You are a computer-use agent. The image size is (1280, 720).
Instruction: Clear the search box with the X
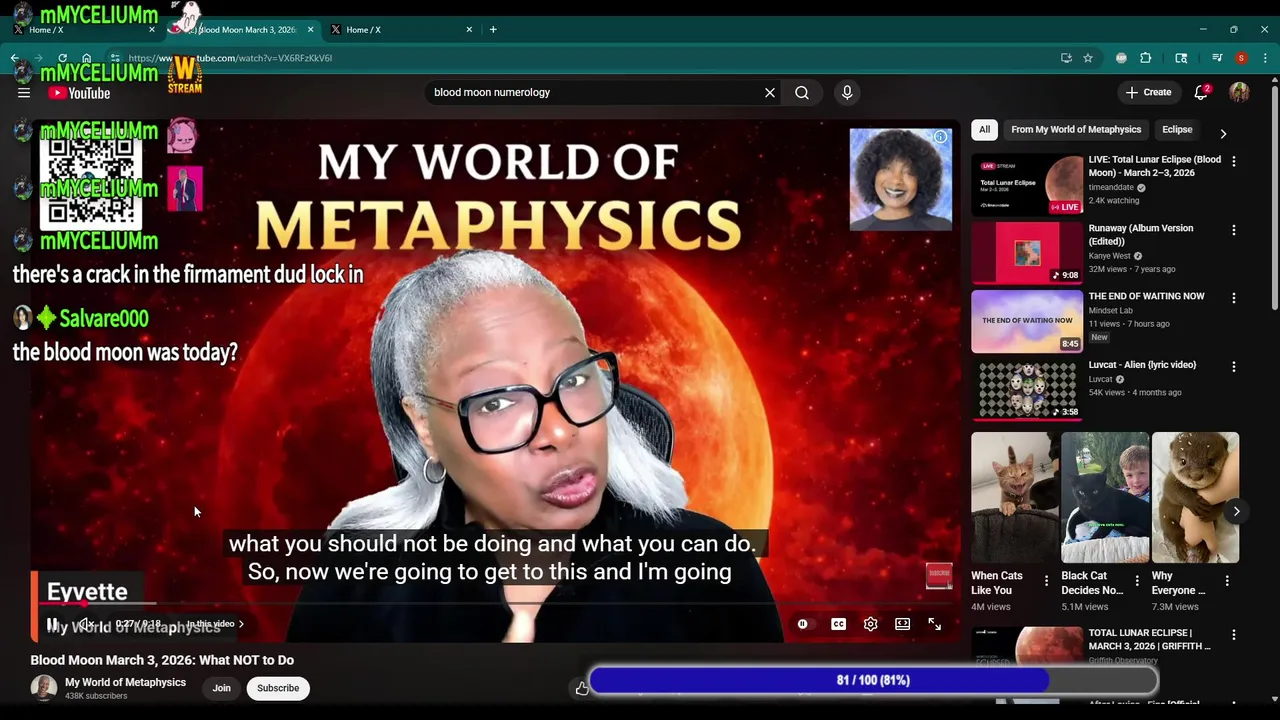click(x=770, y=92)
